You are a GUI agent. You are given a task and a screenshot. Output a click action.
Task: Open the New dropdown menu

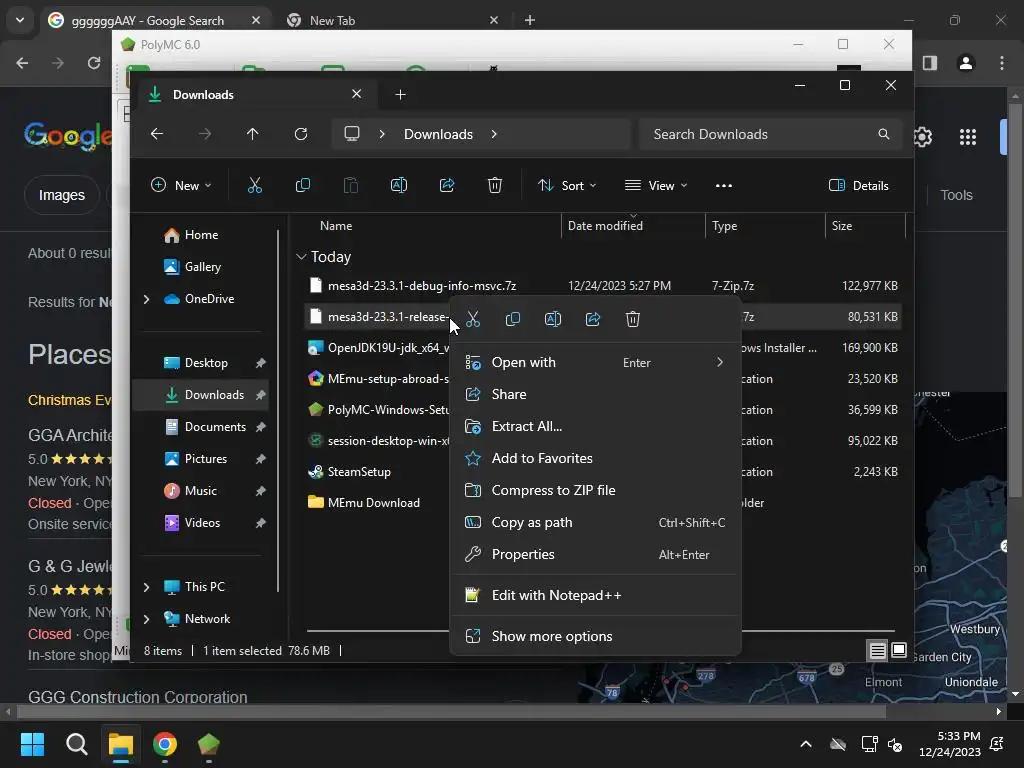181,185
